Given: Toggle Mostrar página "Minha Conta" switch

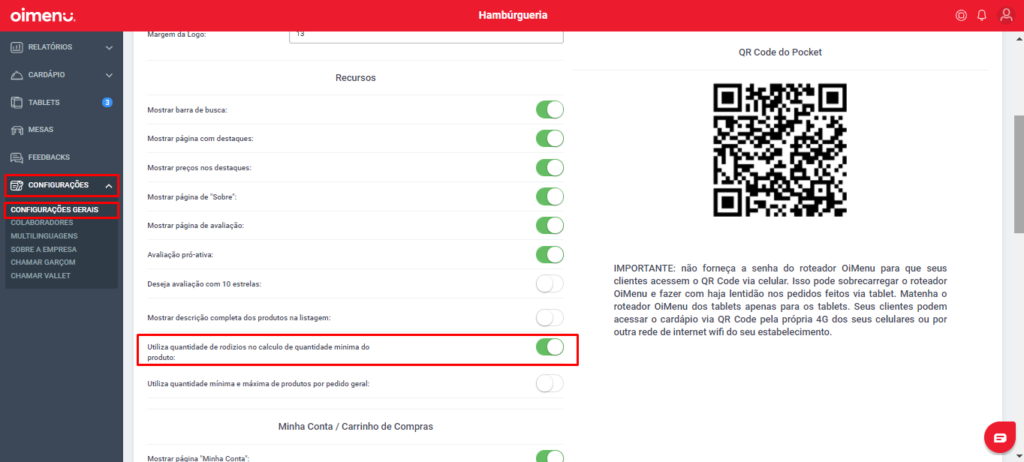Looking at the screenshot, I should 549,456.
